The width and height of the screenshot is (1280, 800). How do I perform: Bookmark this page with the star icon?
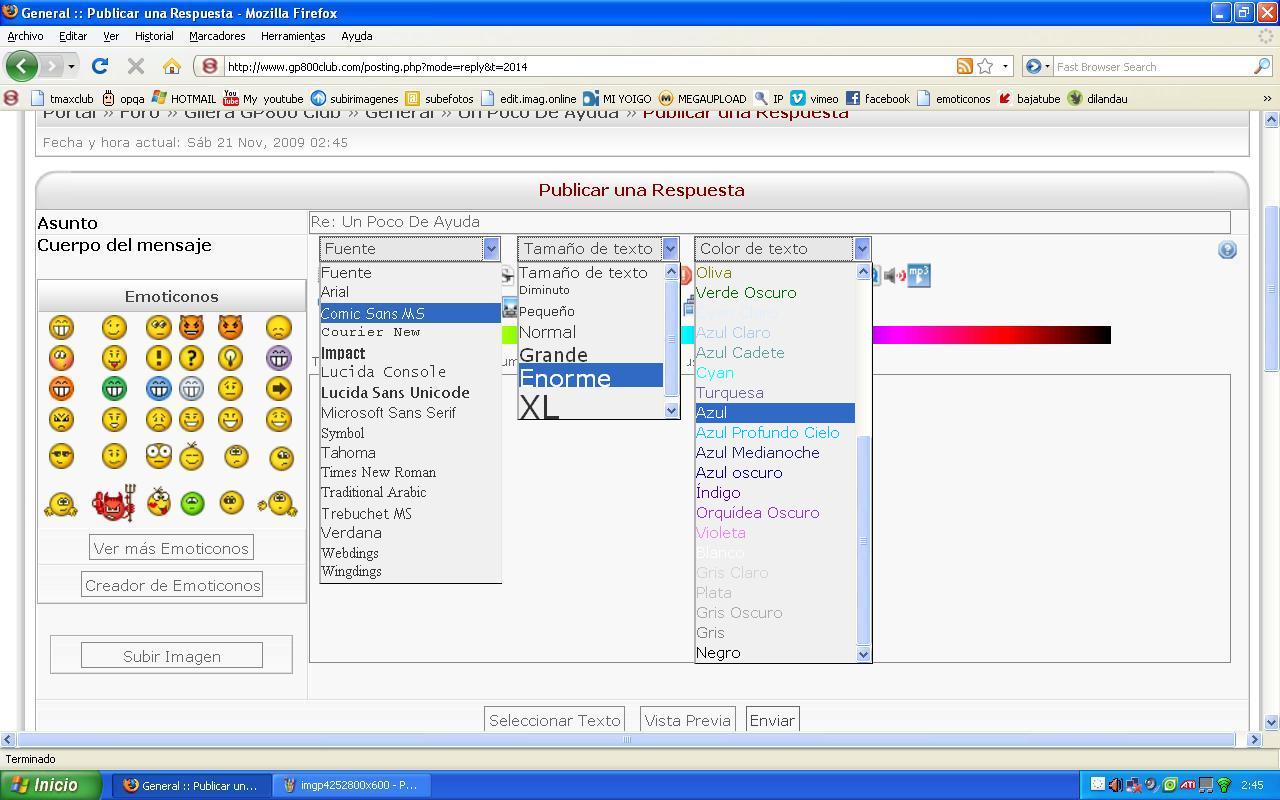pyautogui.click(x=985, y=67)
